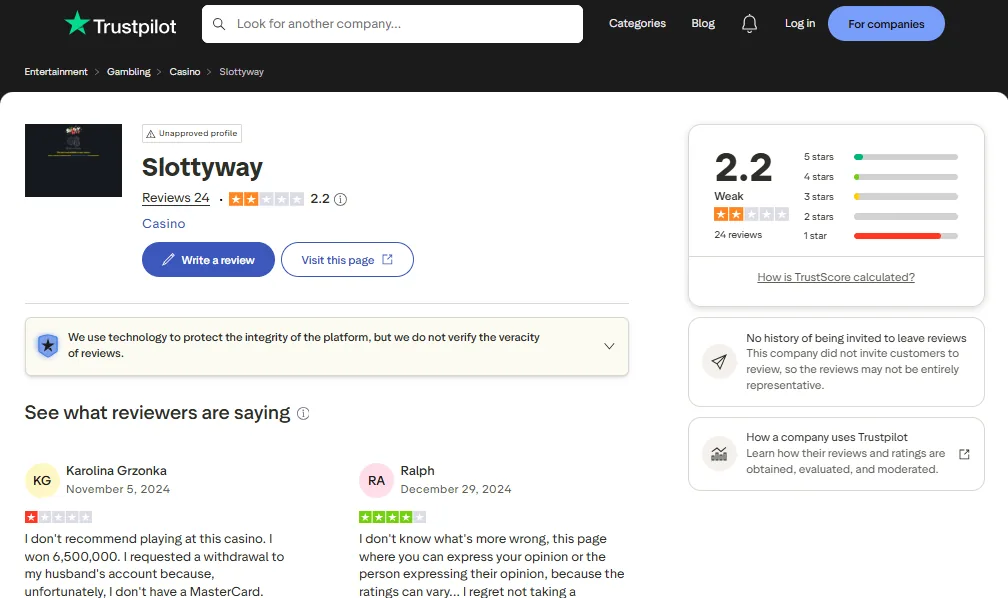Open the Blog menu item
Screen dimensions: 1008x598
click(703, 23)
